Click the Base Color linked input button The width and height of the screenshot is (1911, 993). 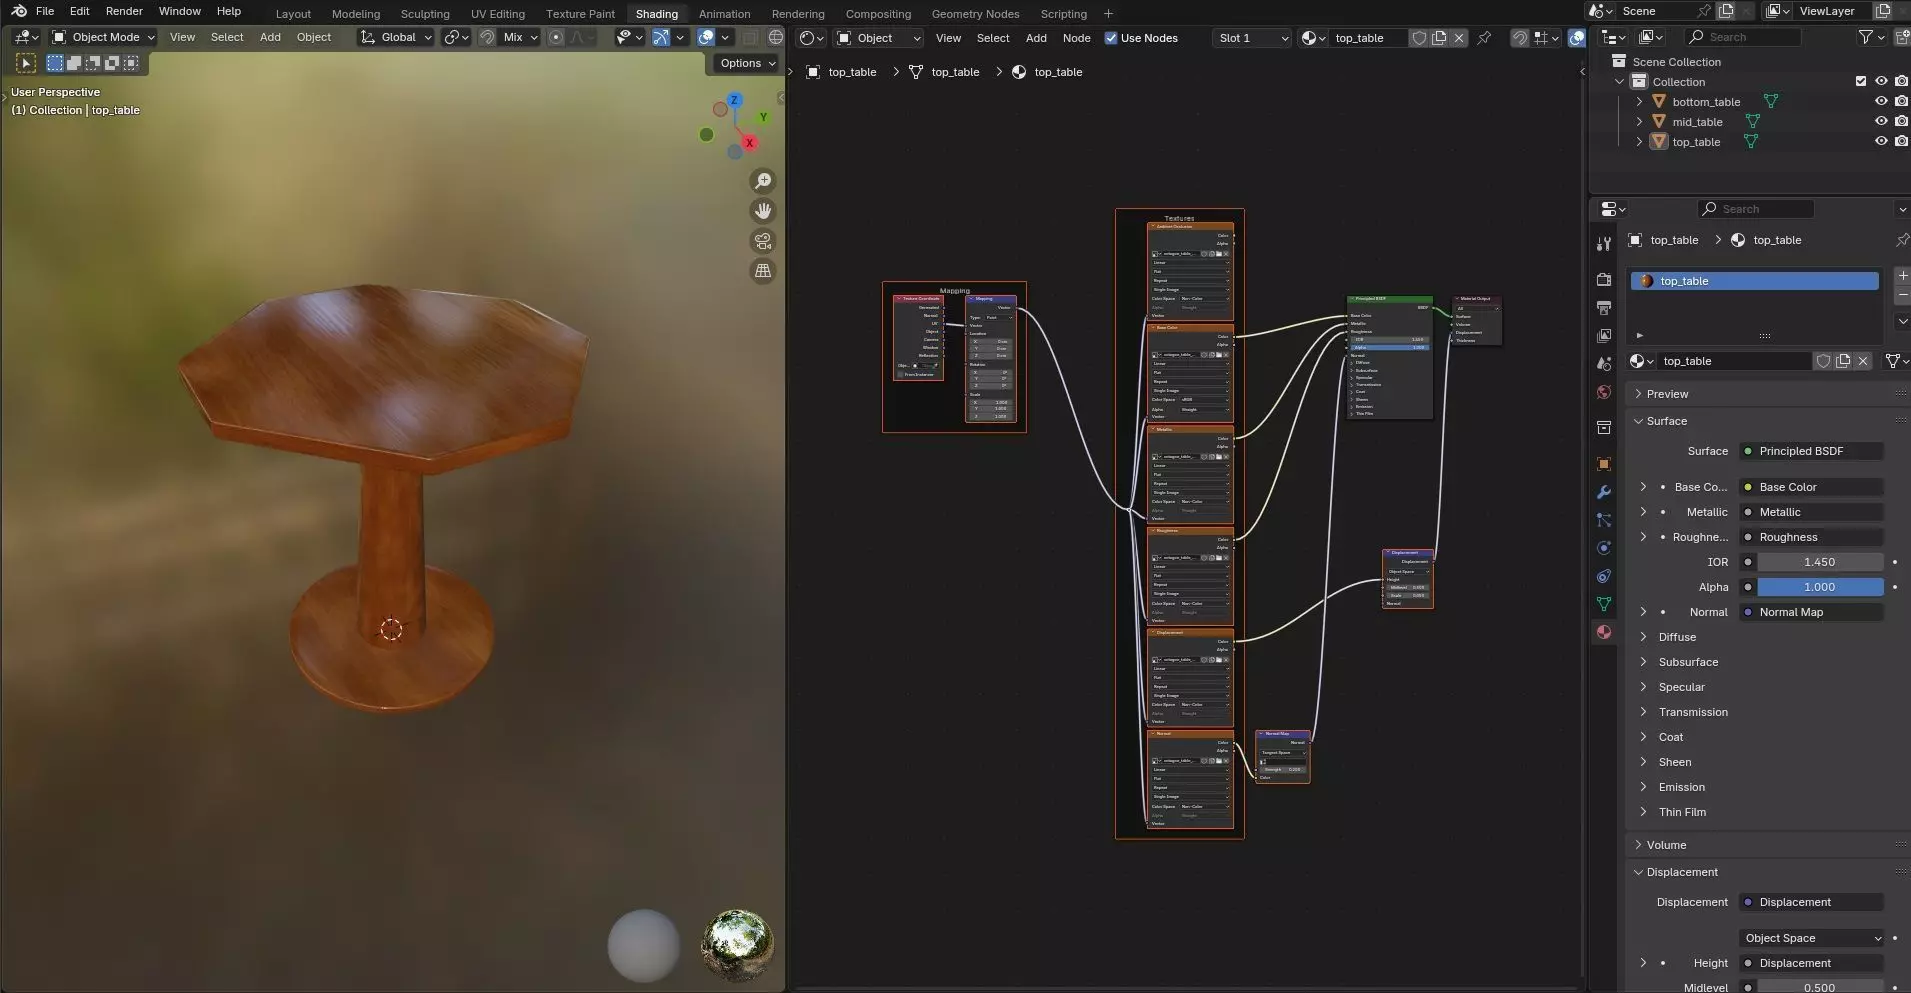[1812, 487]
